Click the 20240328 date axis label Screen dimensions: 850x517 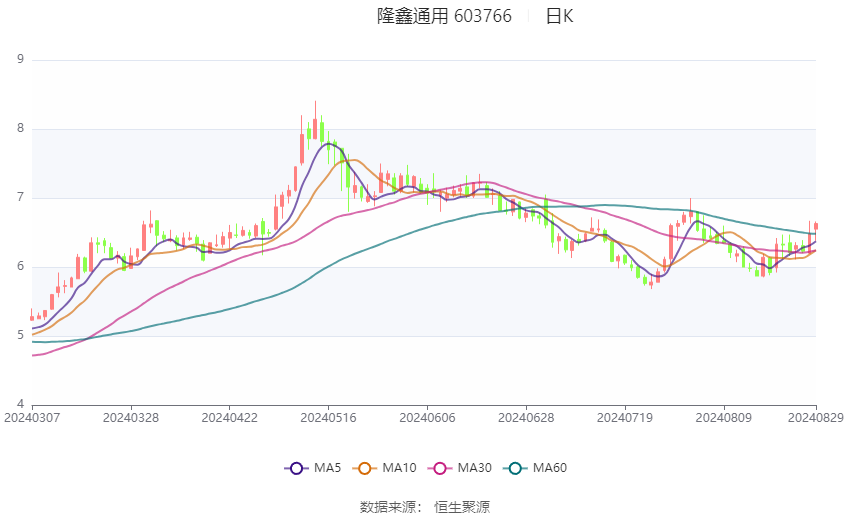tap(131, 418)
